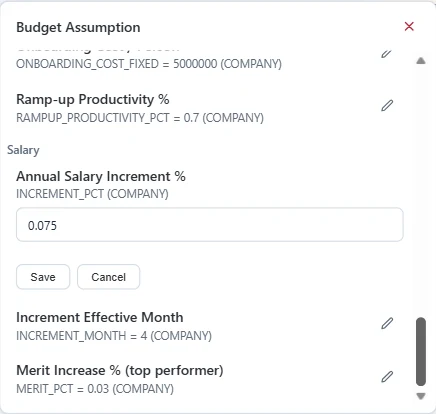The width and height of the screenshot is (436, 414).
Task: Click ONBOARDING_COST_FIXED = 5000000 (COMPANY) text
Action: pos(149,64)
